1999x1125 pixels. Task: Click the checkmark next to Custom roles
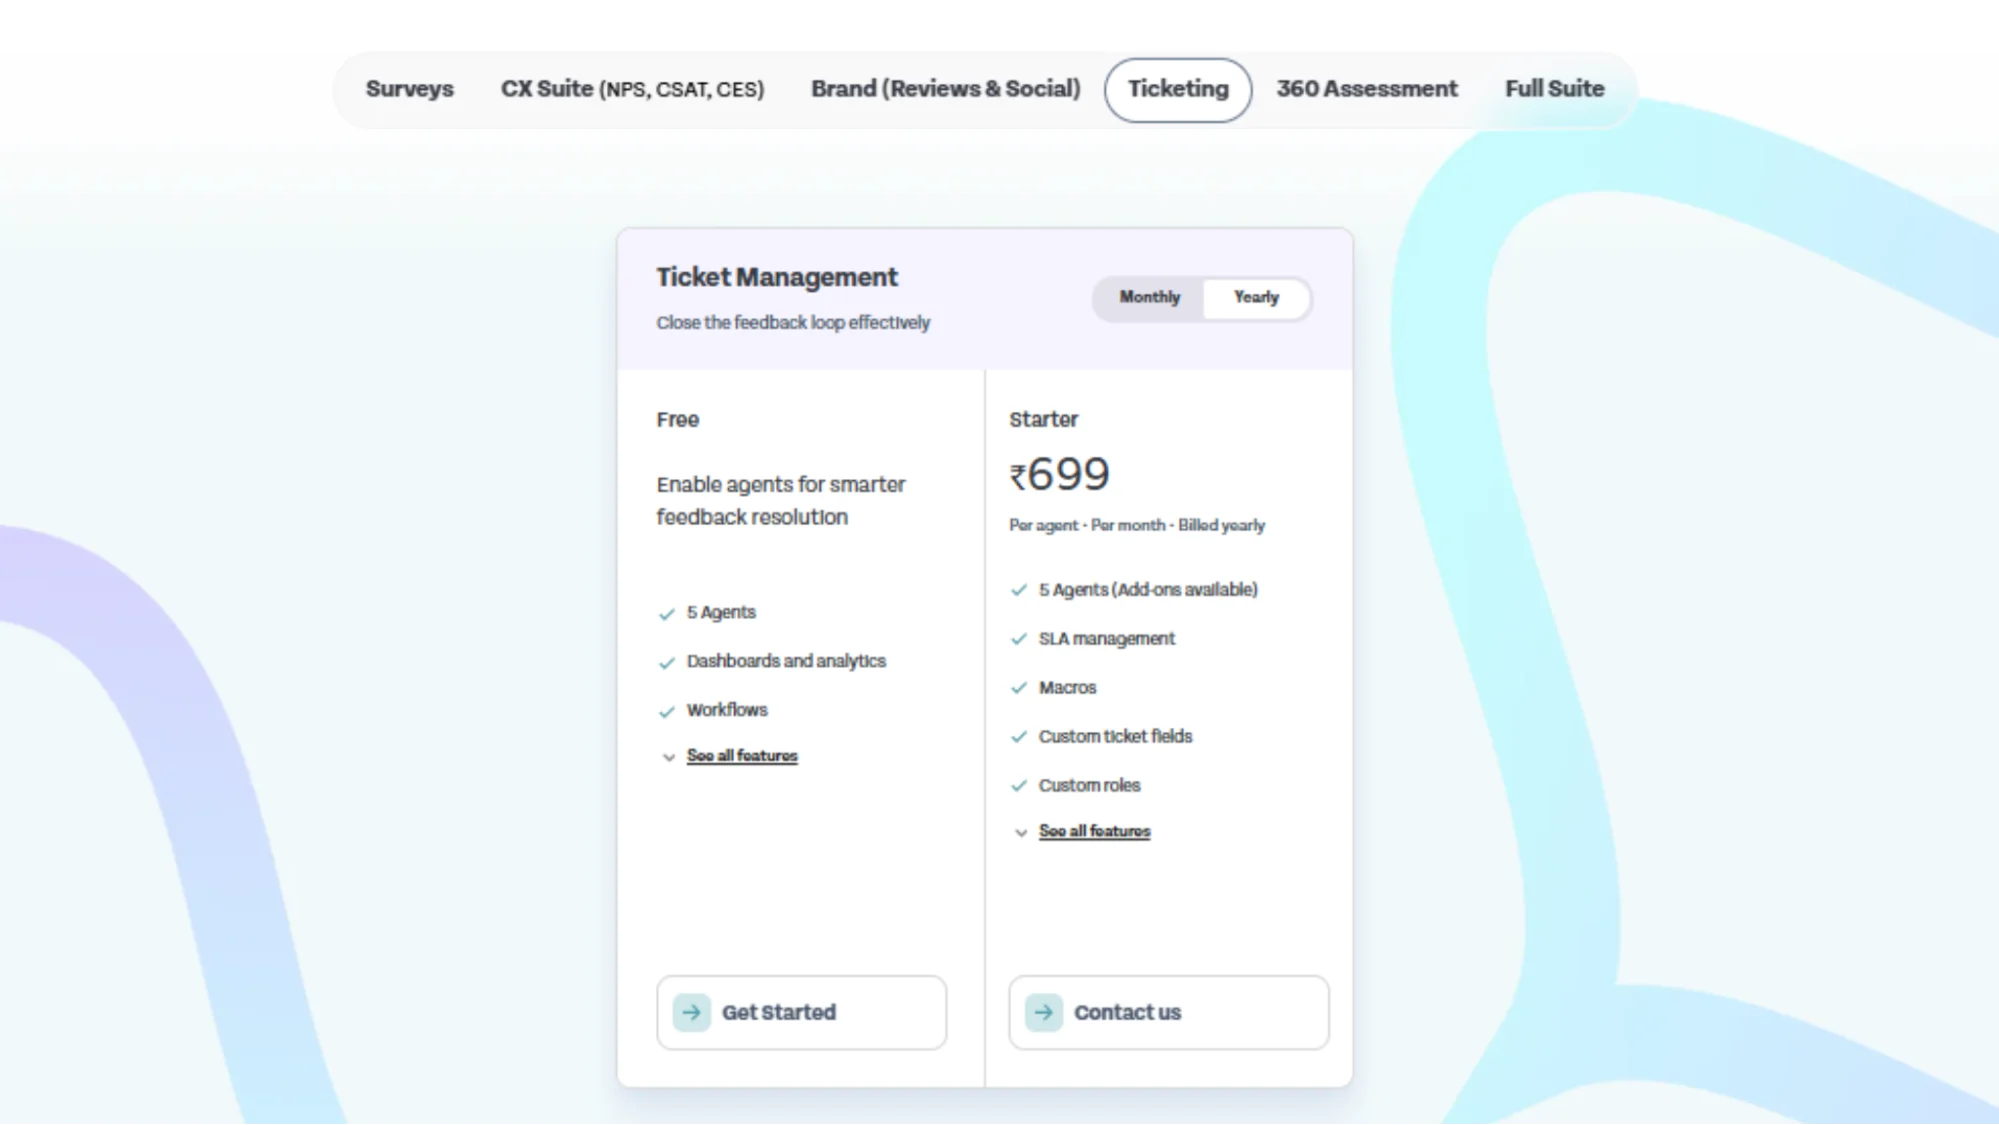[1020, 786]
